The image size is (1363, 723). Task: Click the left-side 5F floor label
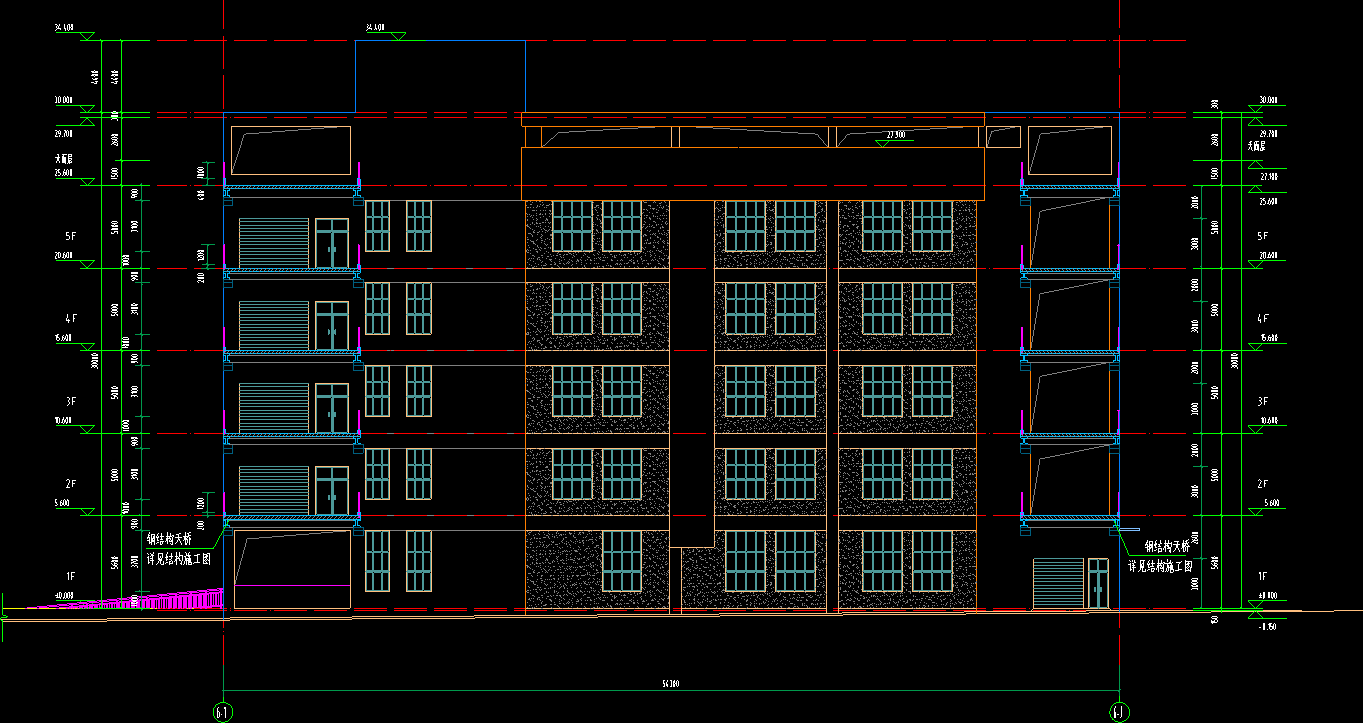pos(70,236)
